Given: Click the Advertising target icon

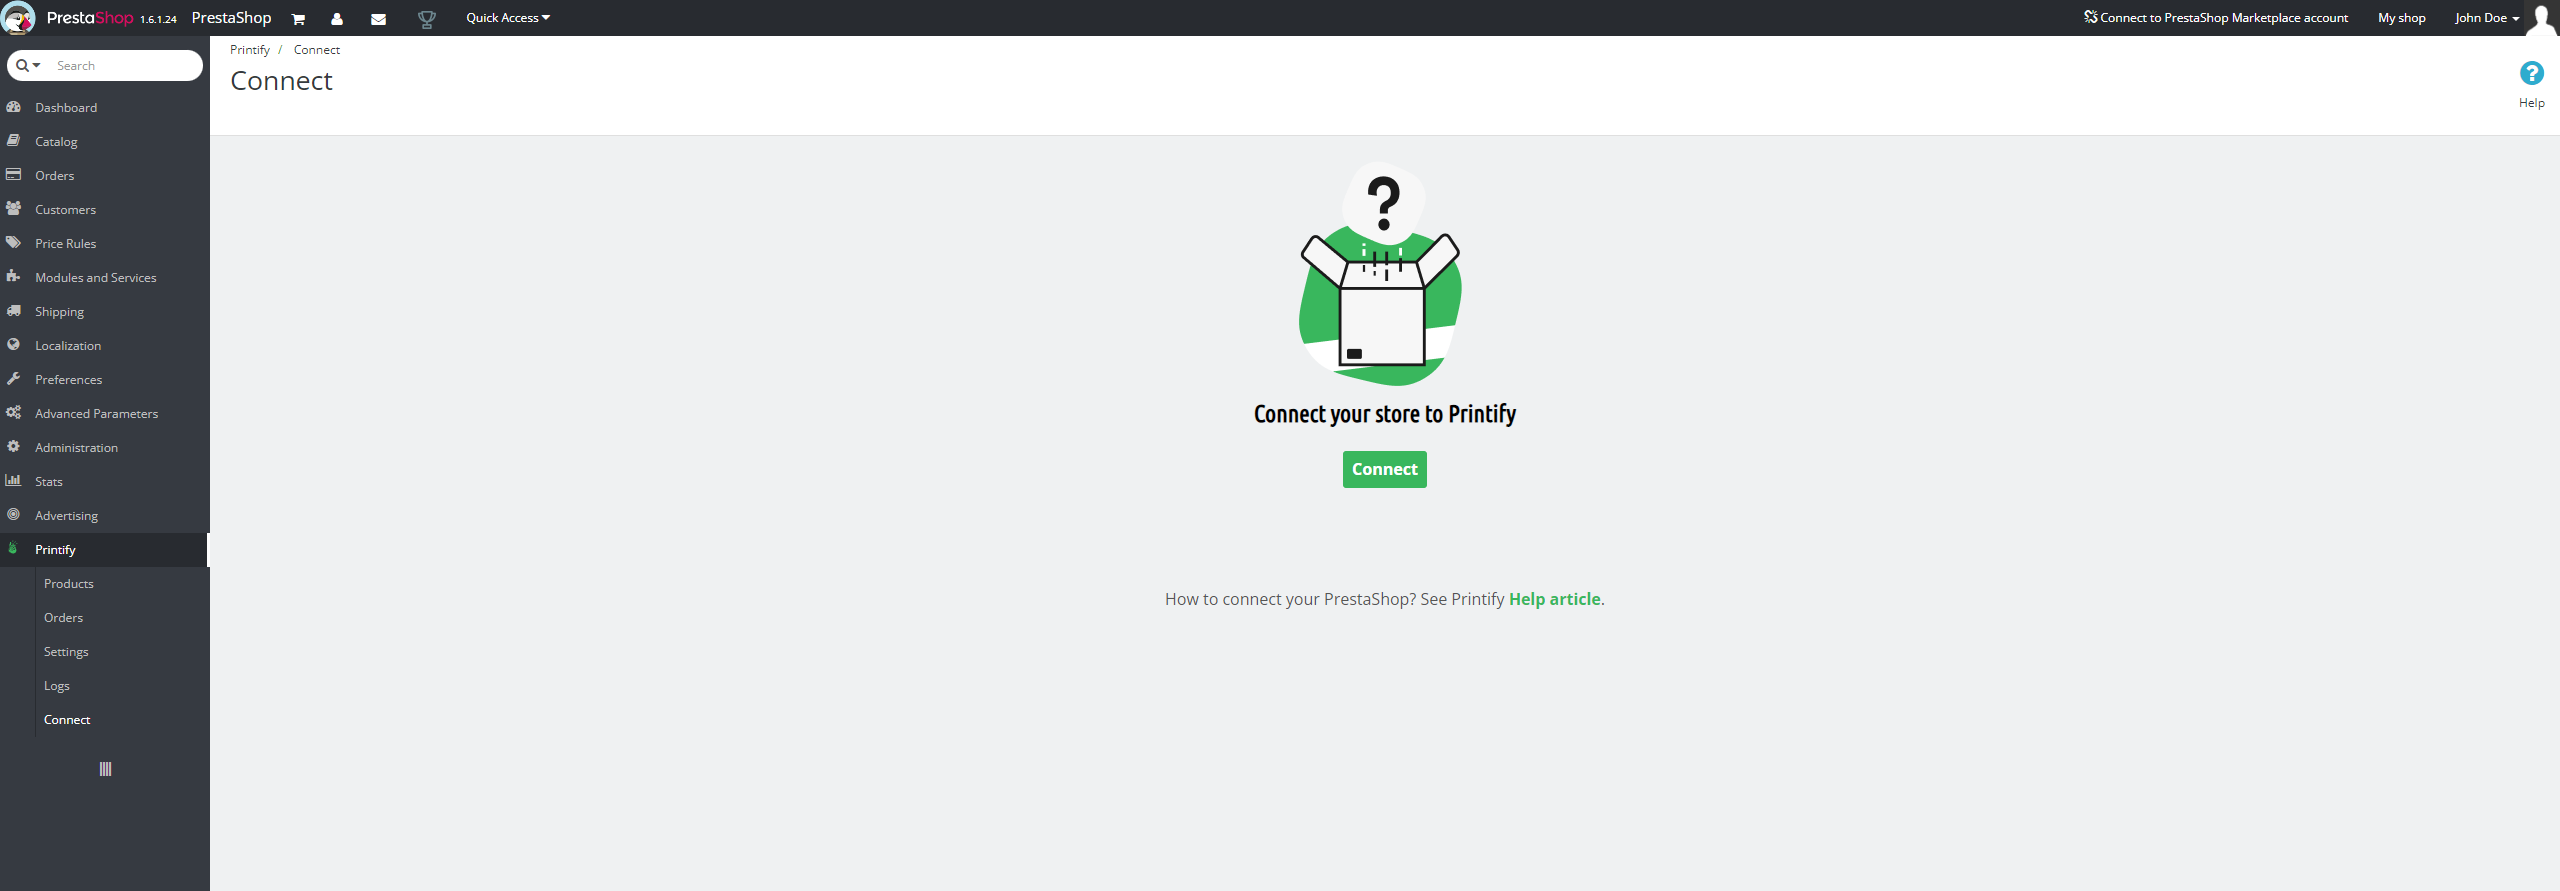Looking at the screenshot, I should [x=14, y=515].
